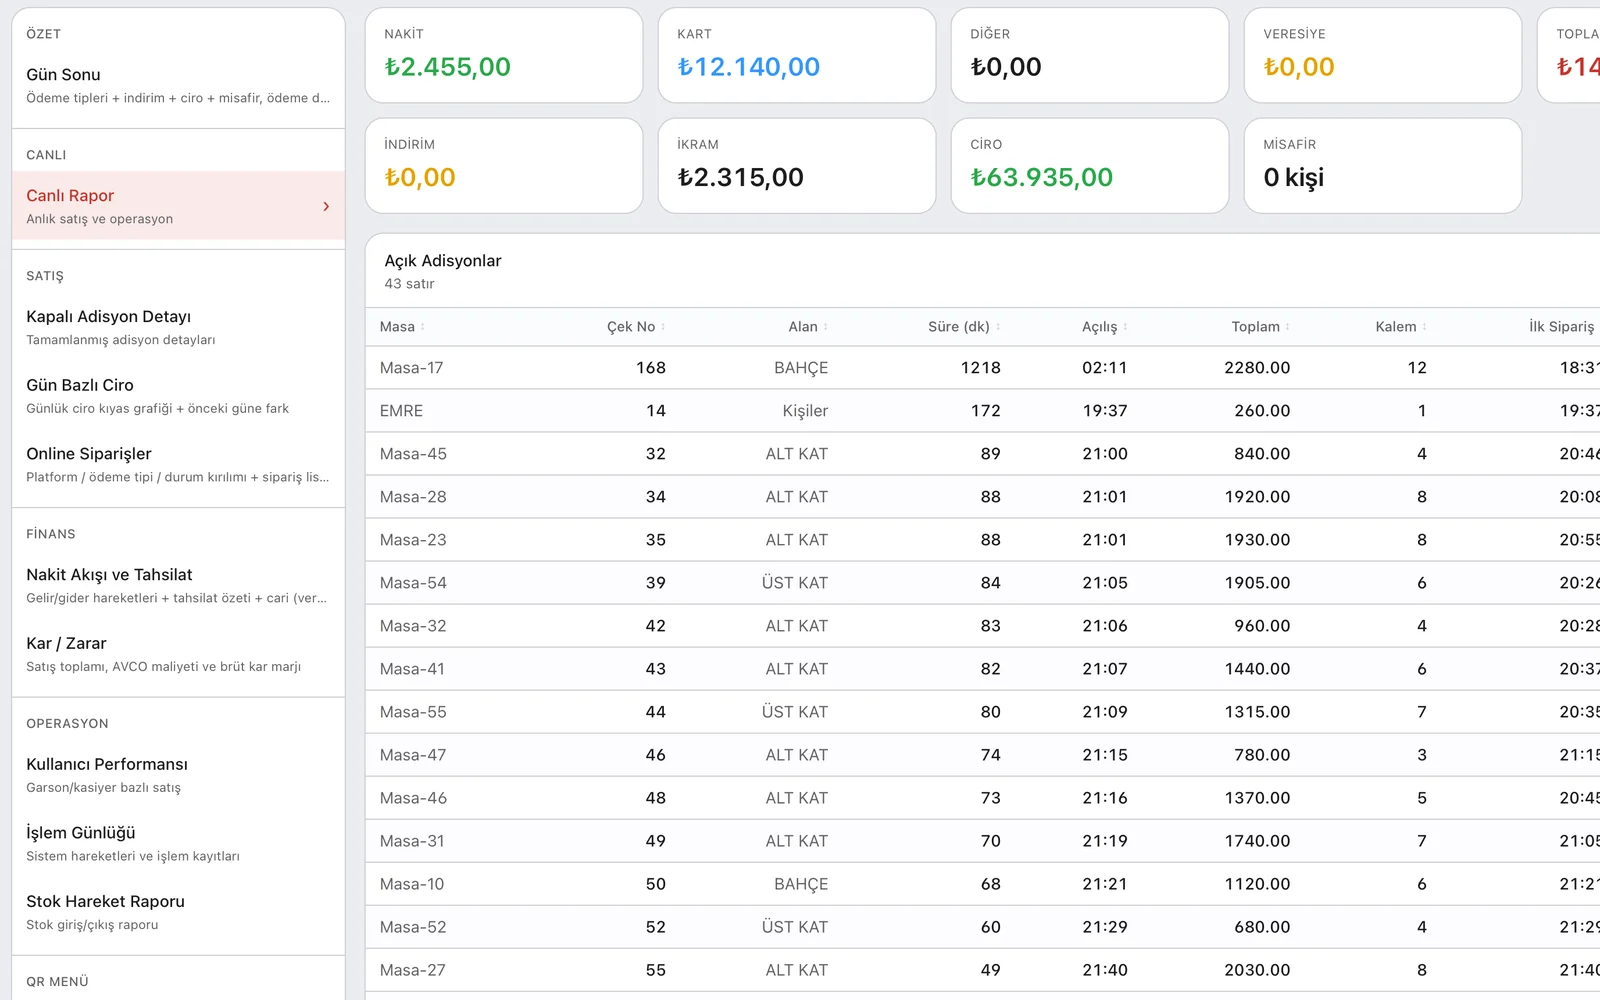Open Kullanıcı Performansı report

tap(178, 775)
